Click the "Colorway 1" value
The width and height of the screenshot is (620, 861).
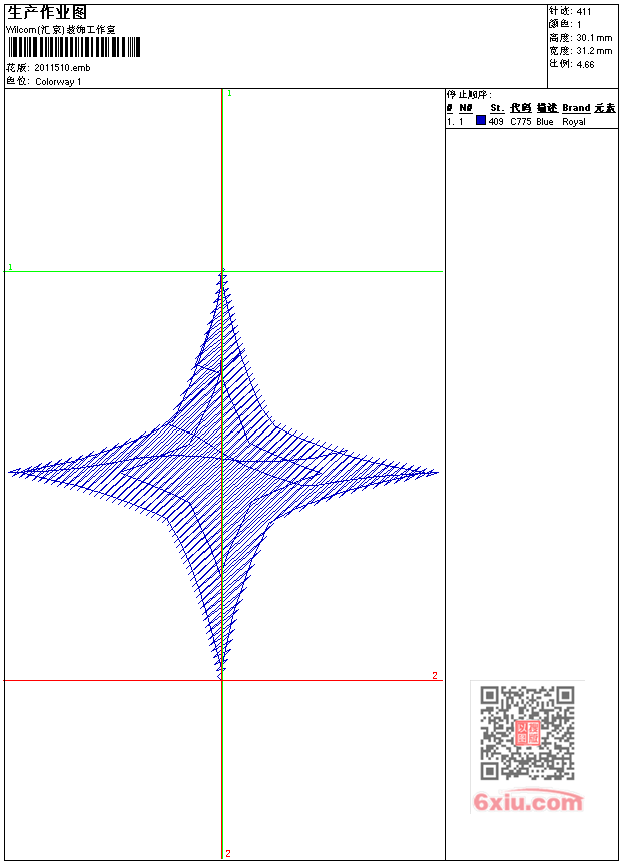click(x=58, y=82)
